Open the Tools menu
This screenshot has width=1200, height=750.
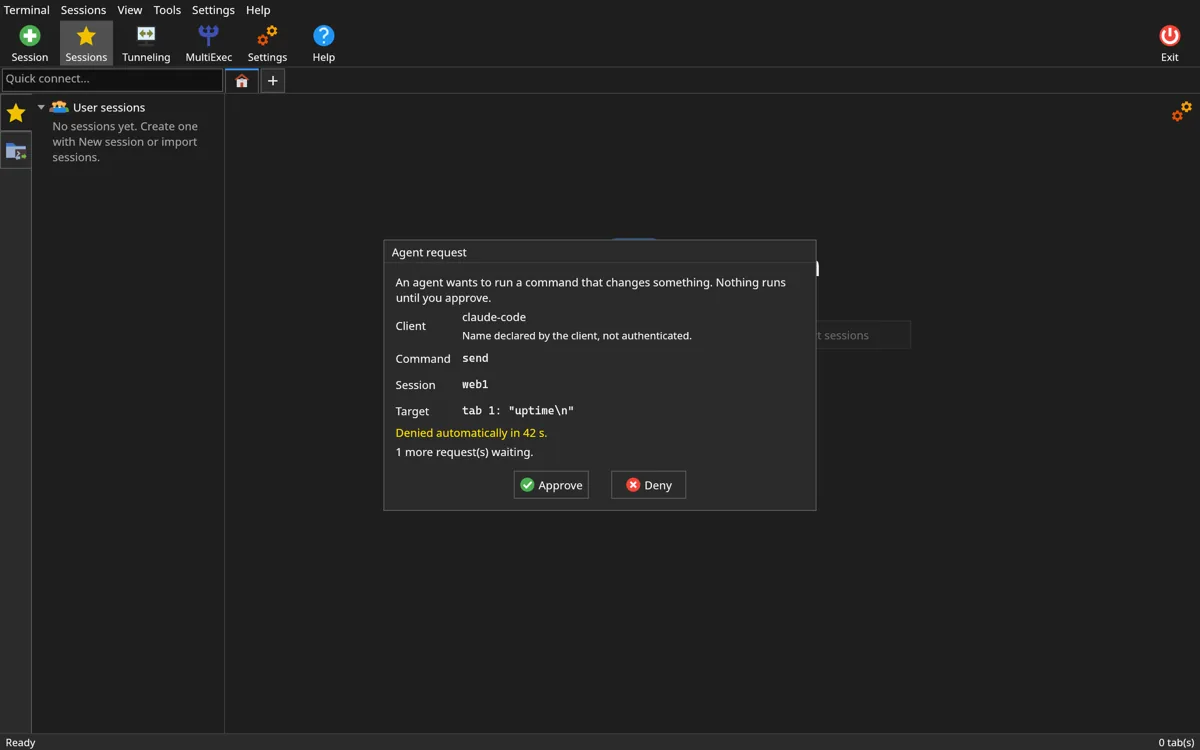pos(167,10)
